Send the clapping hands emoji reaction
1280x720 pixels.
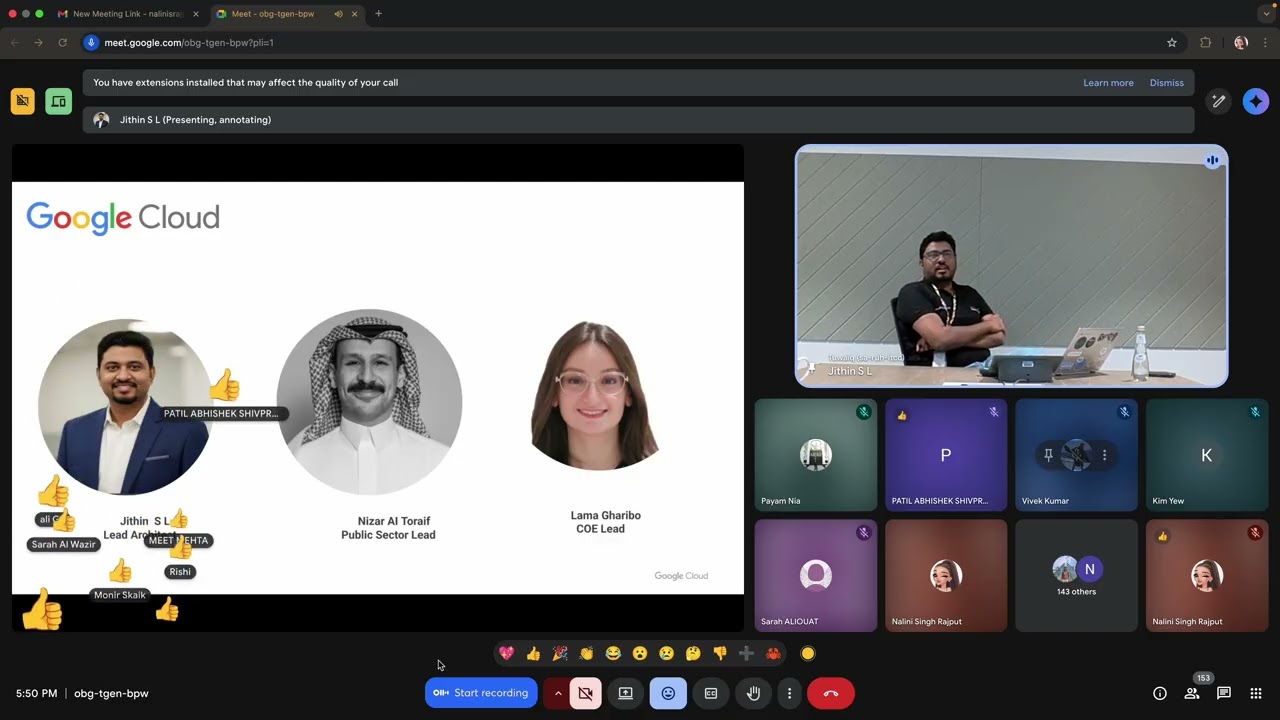586,654
